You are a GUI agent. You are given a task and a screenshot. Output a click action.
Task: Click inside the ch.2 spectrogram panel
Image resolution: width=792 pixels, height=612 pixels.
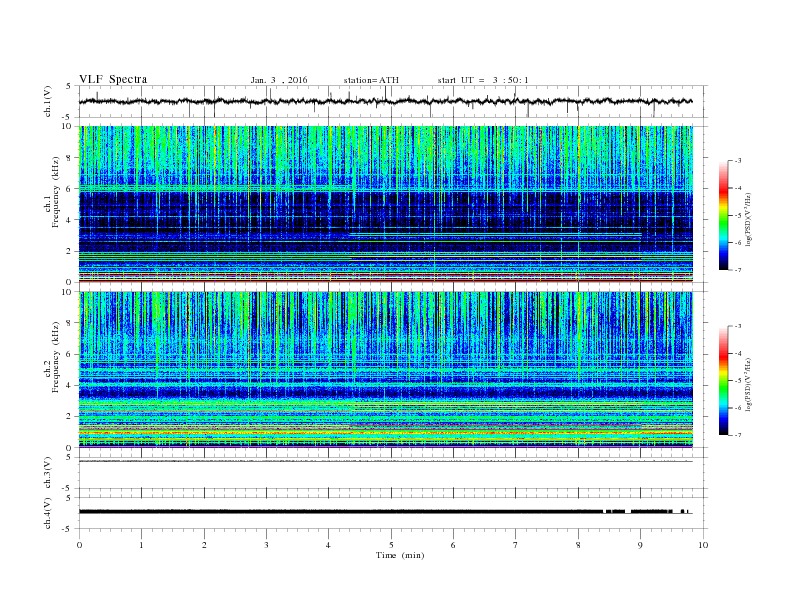click(x=385, y=369)
